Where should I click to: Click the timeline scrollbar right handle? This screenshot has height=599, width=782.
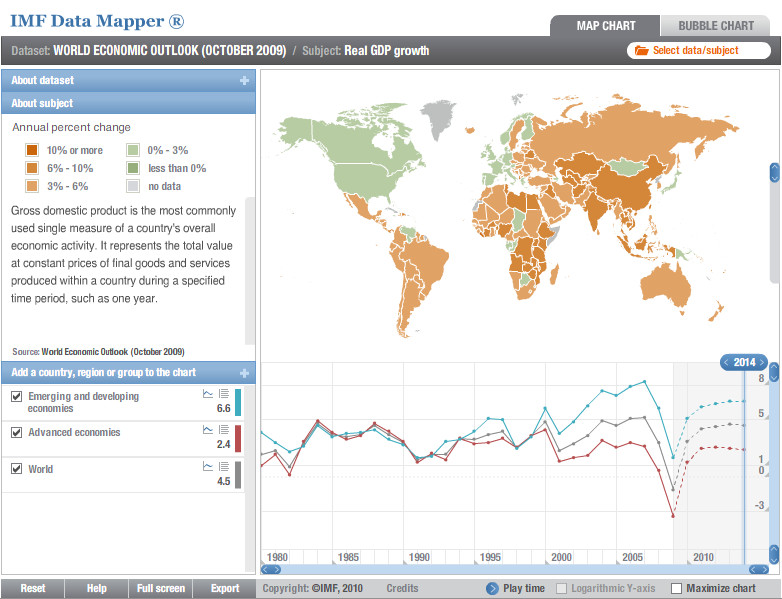pyautogui.click(x=759, y=569)
